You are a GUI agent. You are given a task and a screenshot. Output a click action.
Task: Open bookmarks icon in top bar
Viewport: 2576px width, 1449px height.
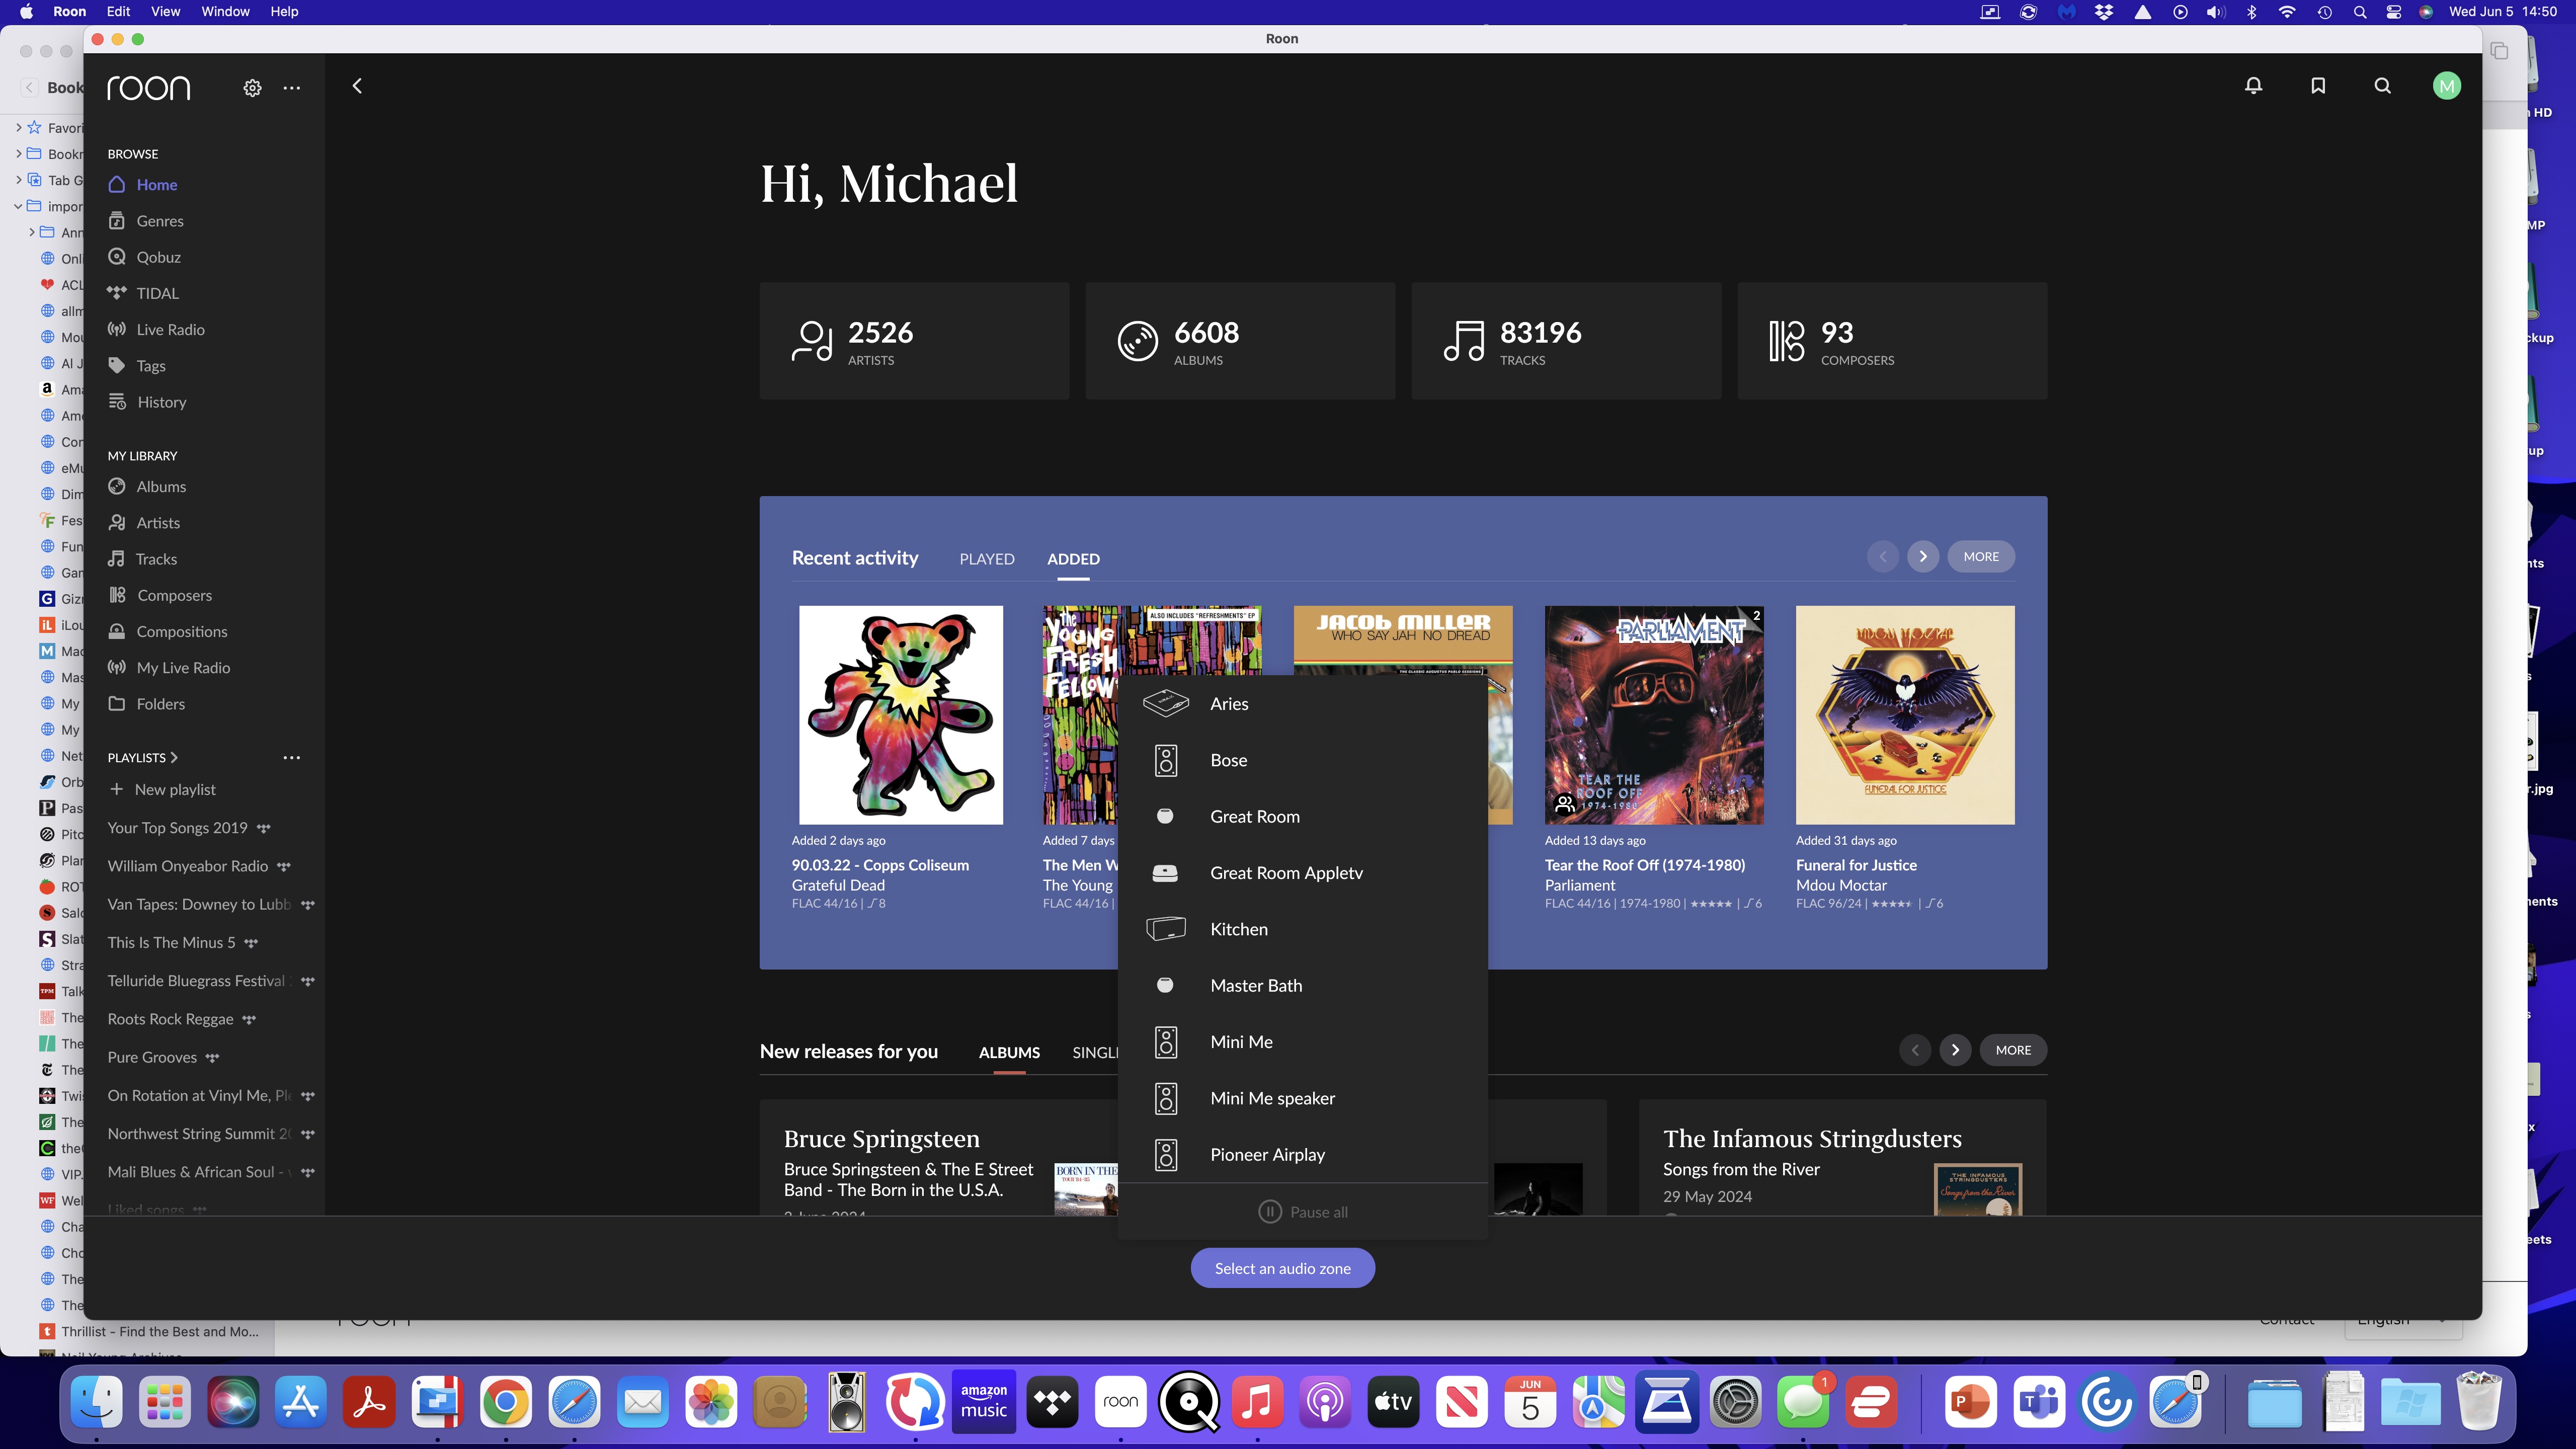[2318, 86]
